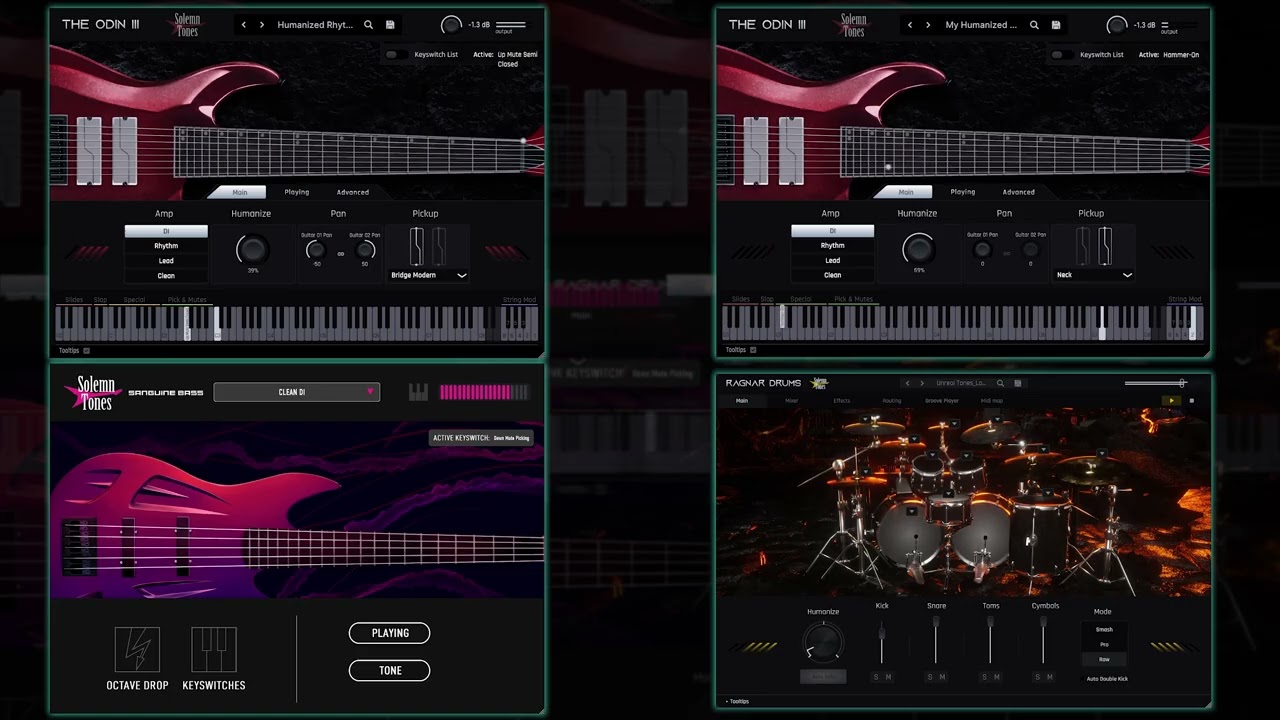Click the small keyboard icon beside Sanguine Bass meter
The image size is (1280, 720).
point(418,392)
